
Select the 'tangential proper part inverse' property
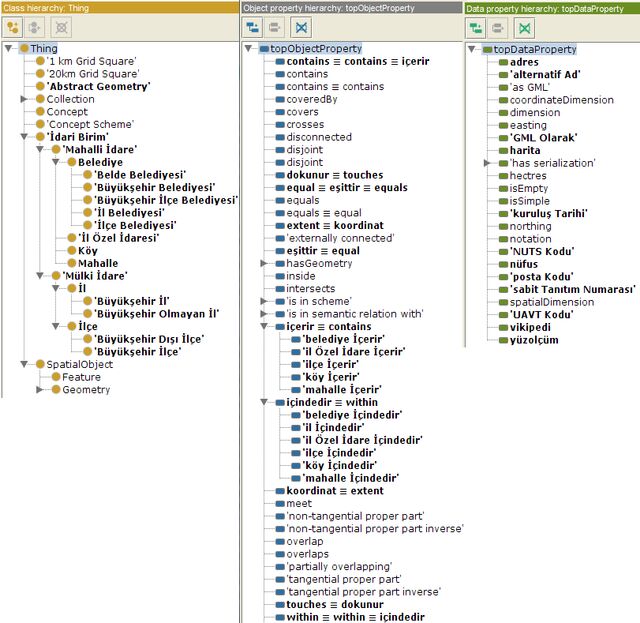[x=359, y=592]
